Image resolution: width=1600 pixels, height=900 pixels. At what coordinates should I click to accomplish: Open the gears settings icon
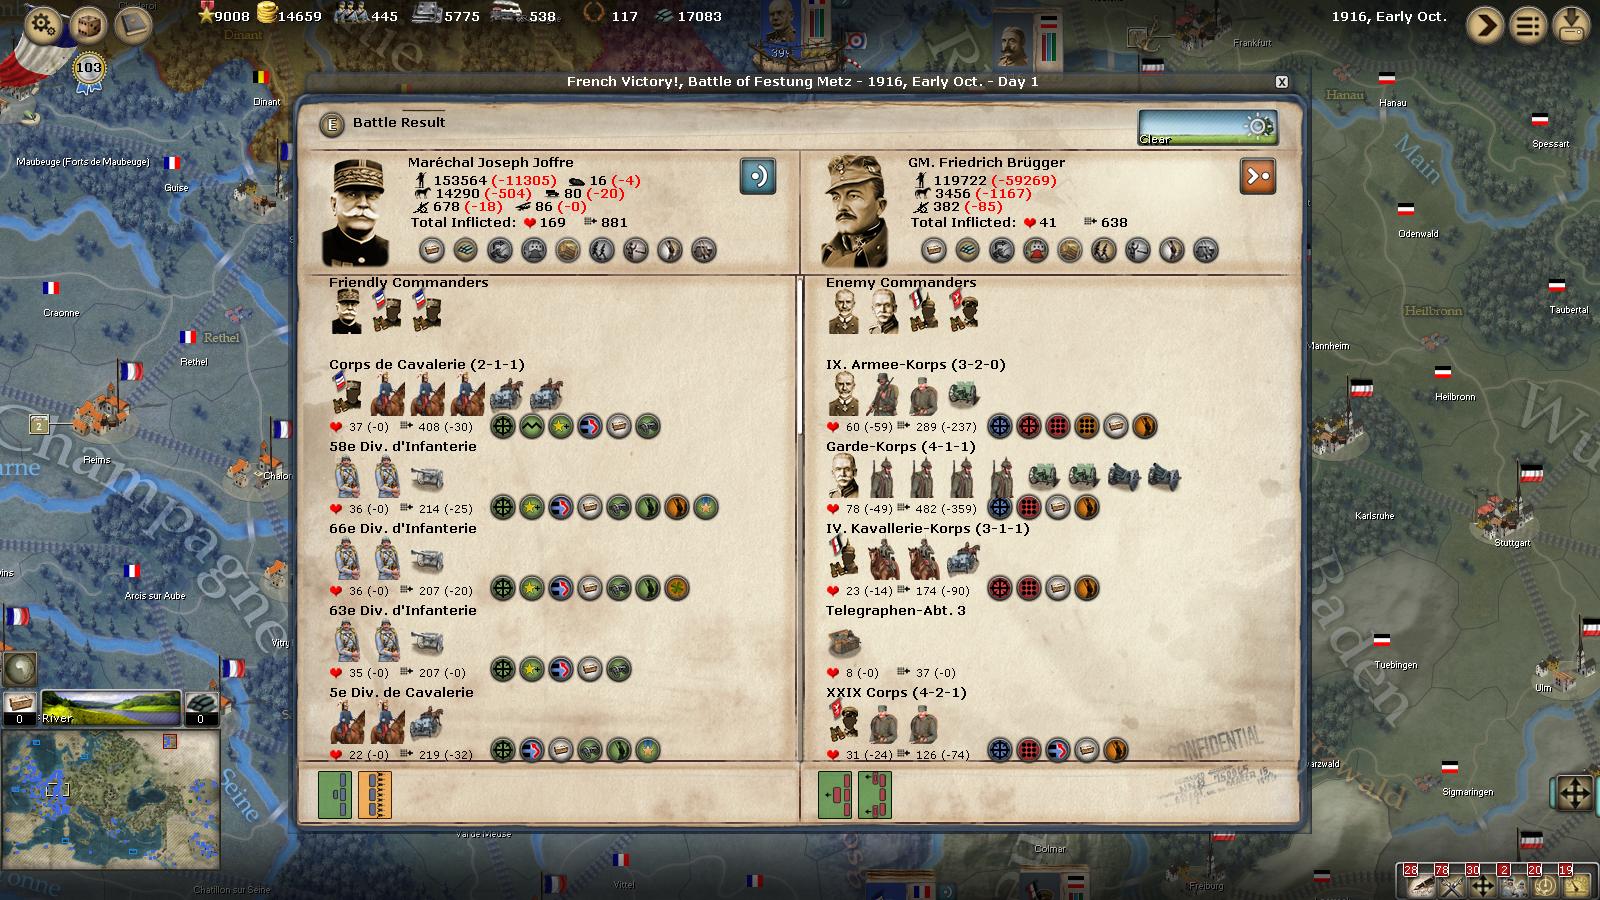(43, 24)
